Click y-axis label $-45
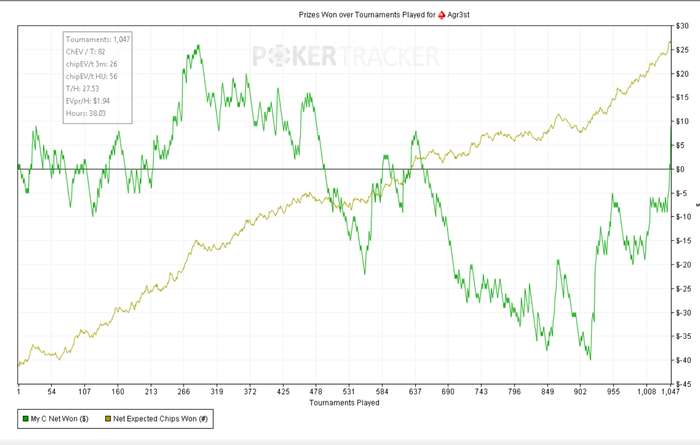 coord(683,384)
